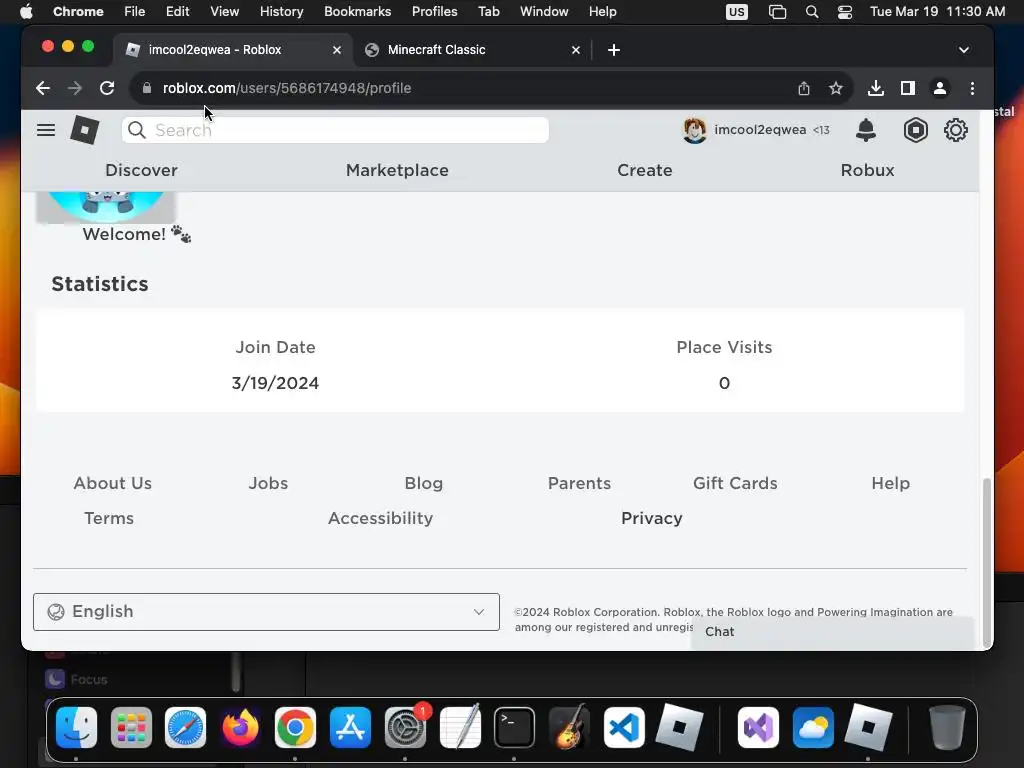Click the Chrome back arrow
The height and width of the screenshot is (768, 1024).
(43, 88)
